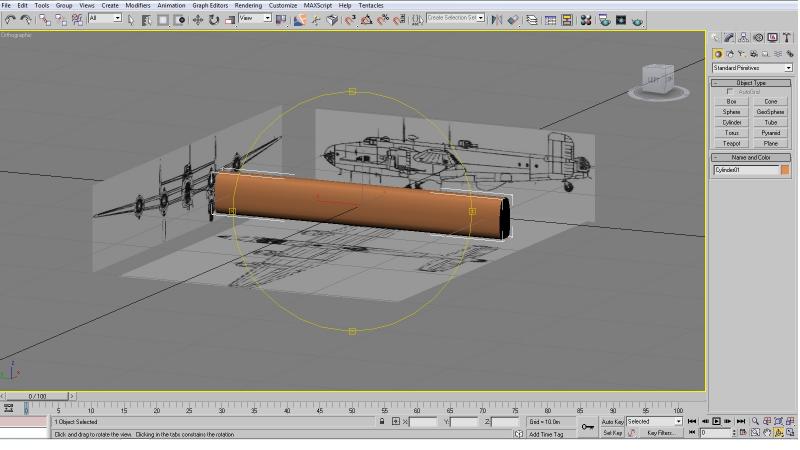Open the Rendering menu
This screenshot has width=800, height=450.
tap(248, 6)
